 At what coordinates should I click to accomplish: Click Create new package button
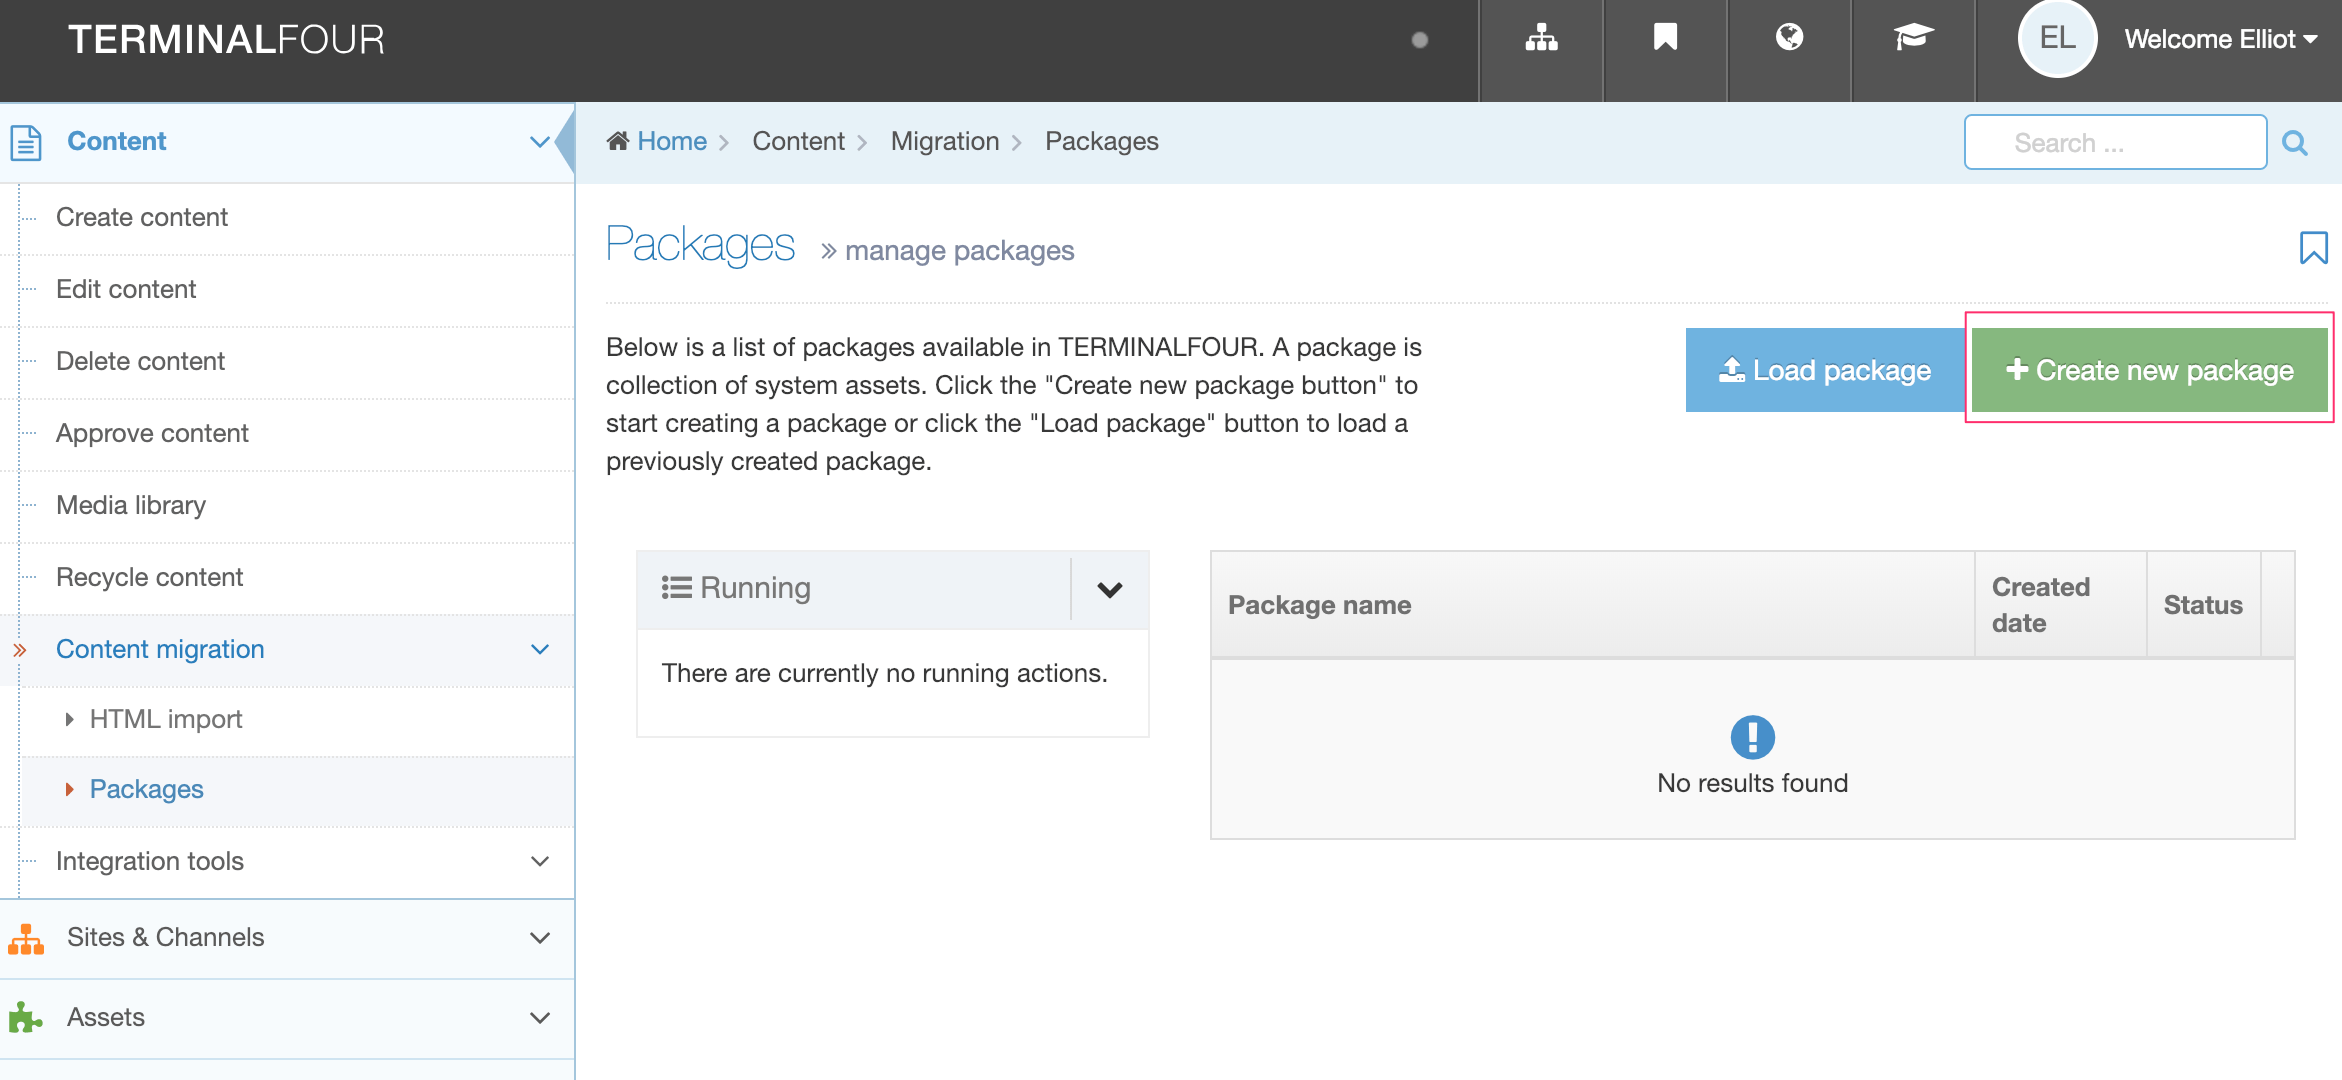tap(2149, 370)
